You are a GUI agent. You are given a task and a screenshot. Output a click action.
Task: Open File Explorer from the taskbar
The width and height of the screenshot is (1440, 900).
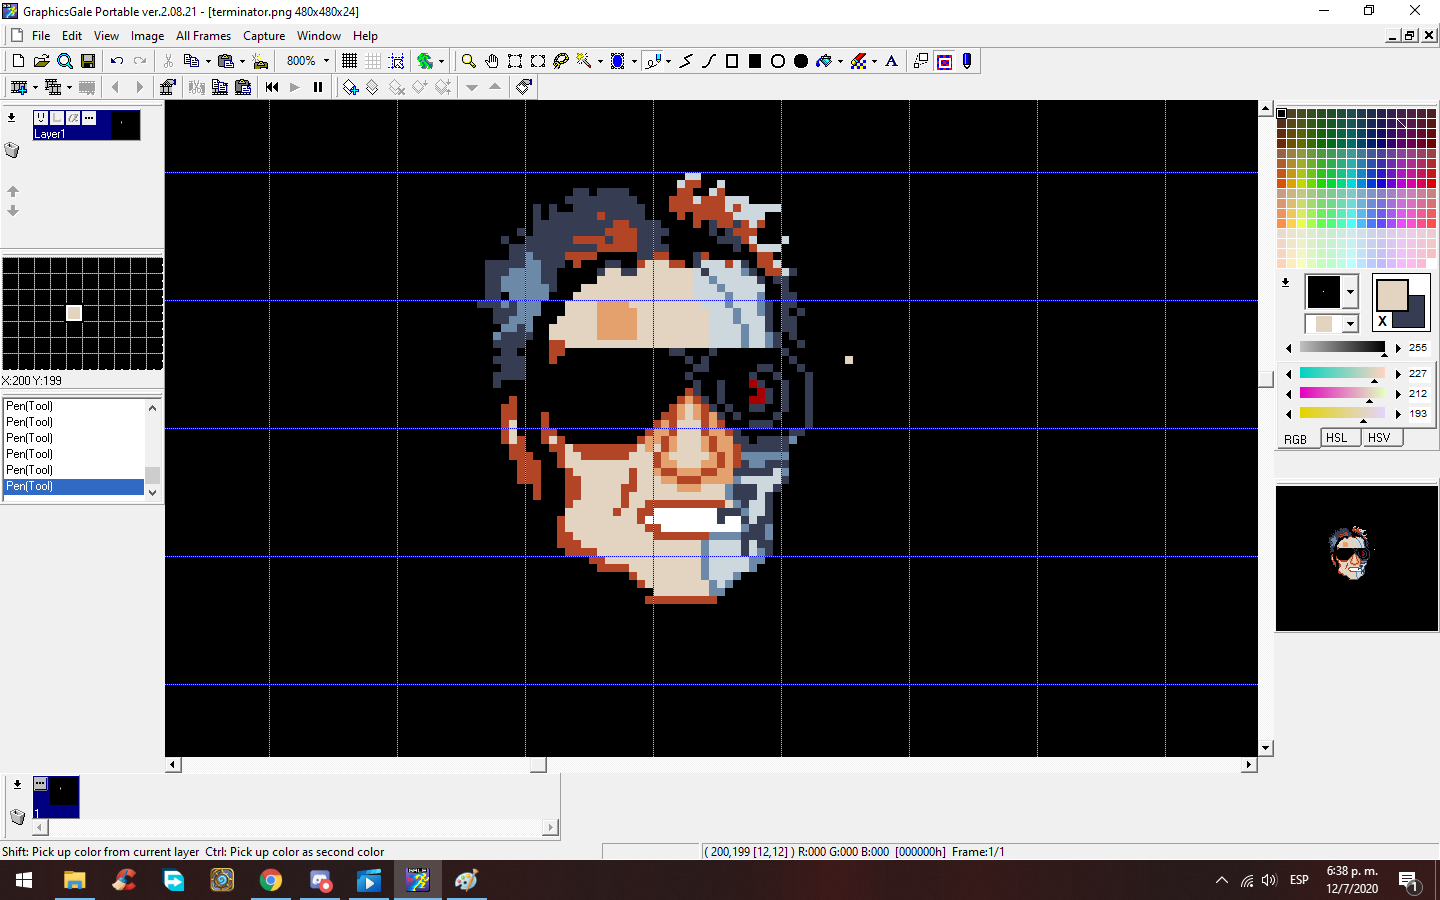pyautogui.click(x=75, y=880)
